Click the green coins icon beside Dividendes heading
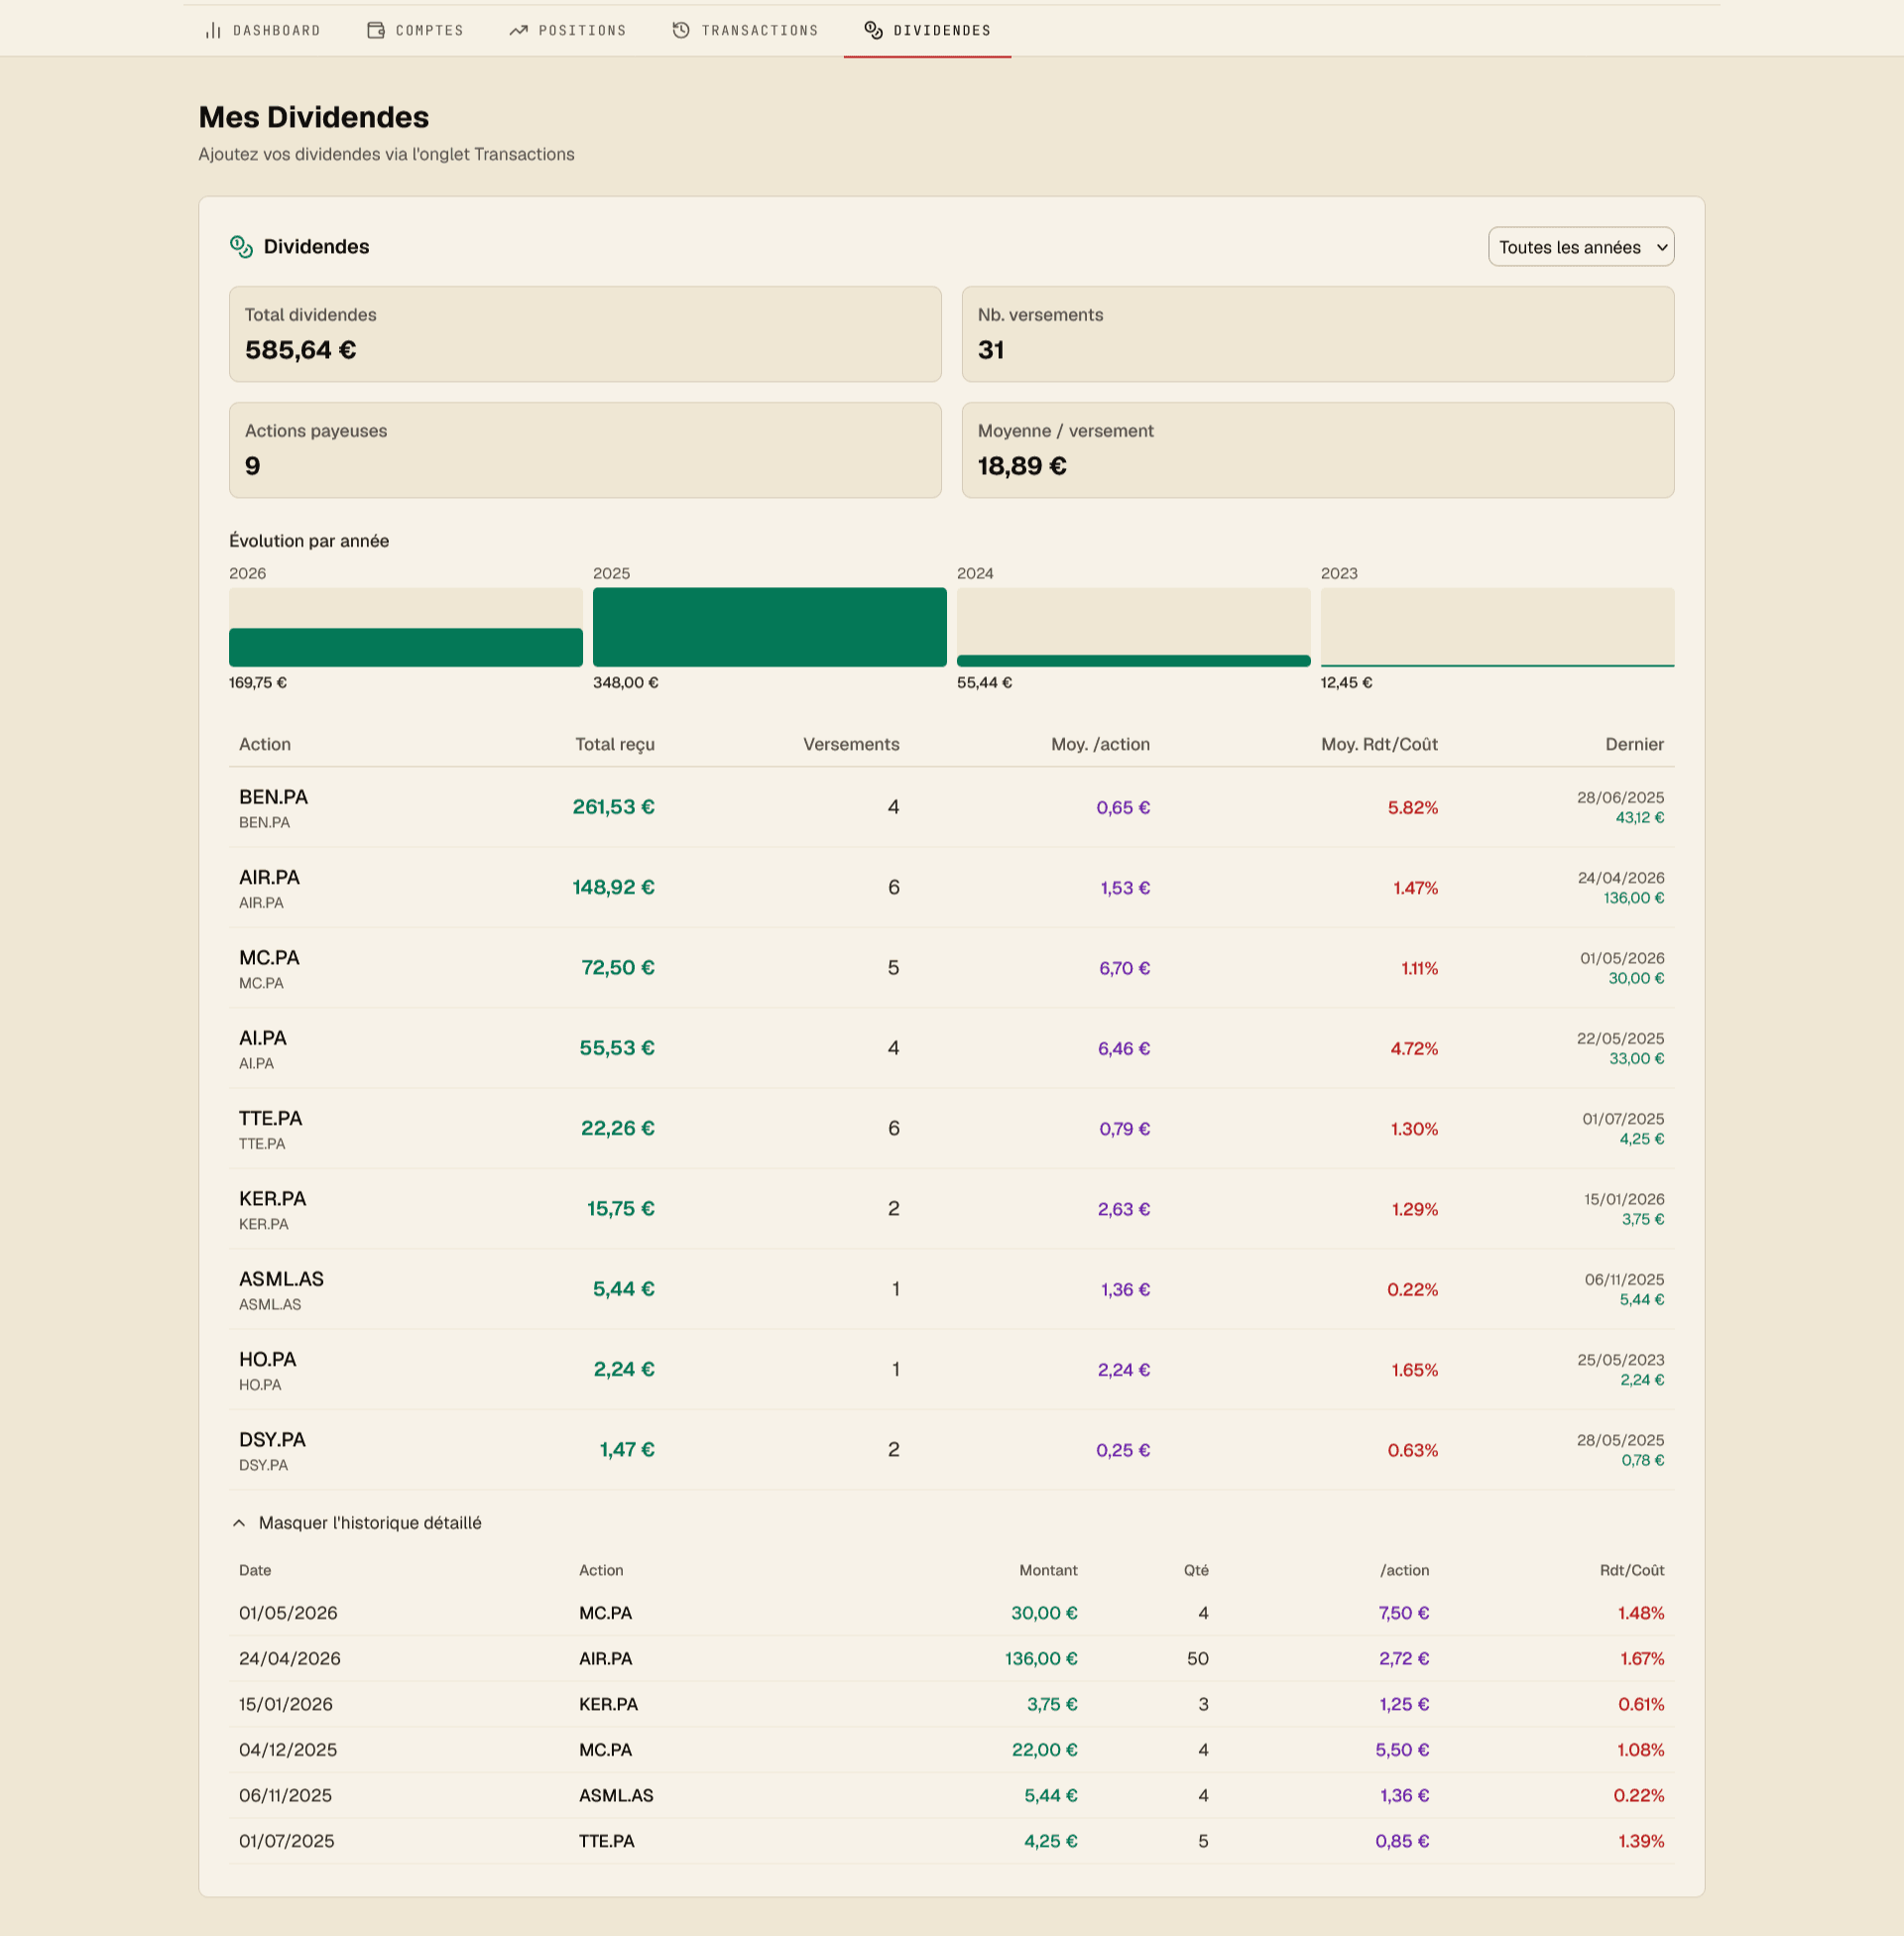The height and width of the screenshot is (1936, 1904). pos(241,247)
